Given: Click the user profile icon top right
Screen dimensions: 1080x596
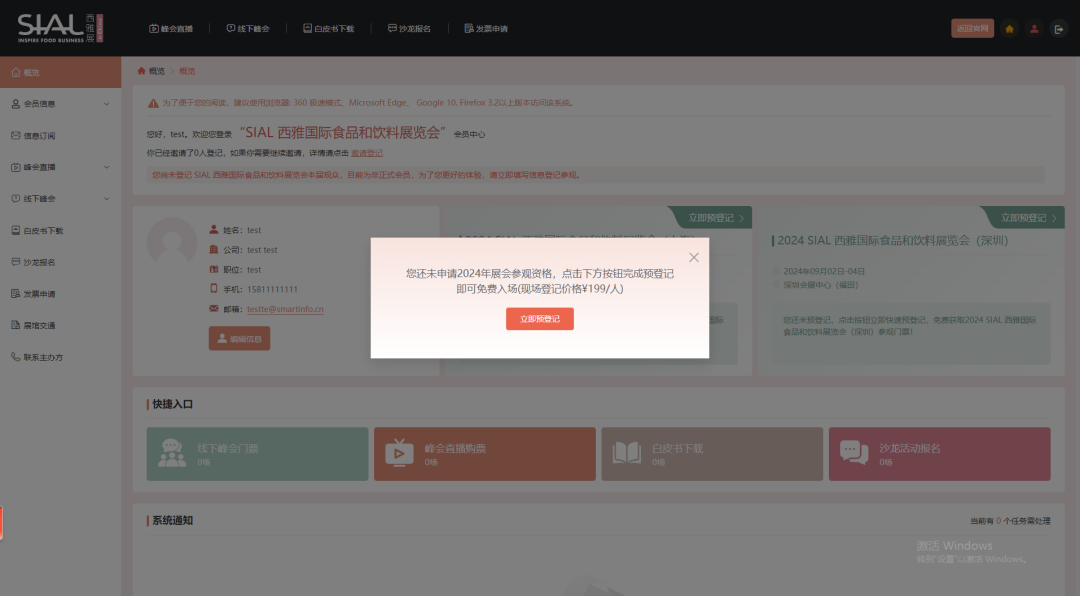Looking at the screenshot, I should point(1034,29).
